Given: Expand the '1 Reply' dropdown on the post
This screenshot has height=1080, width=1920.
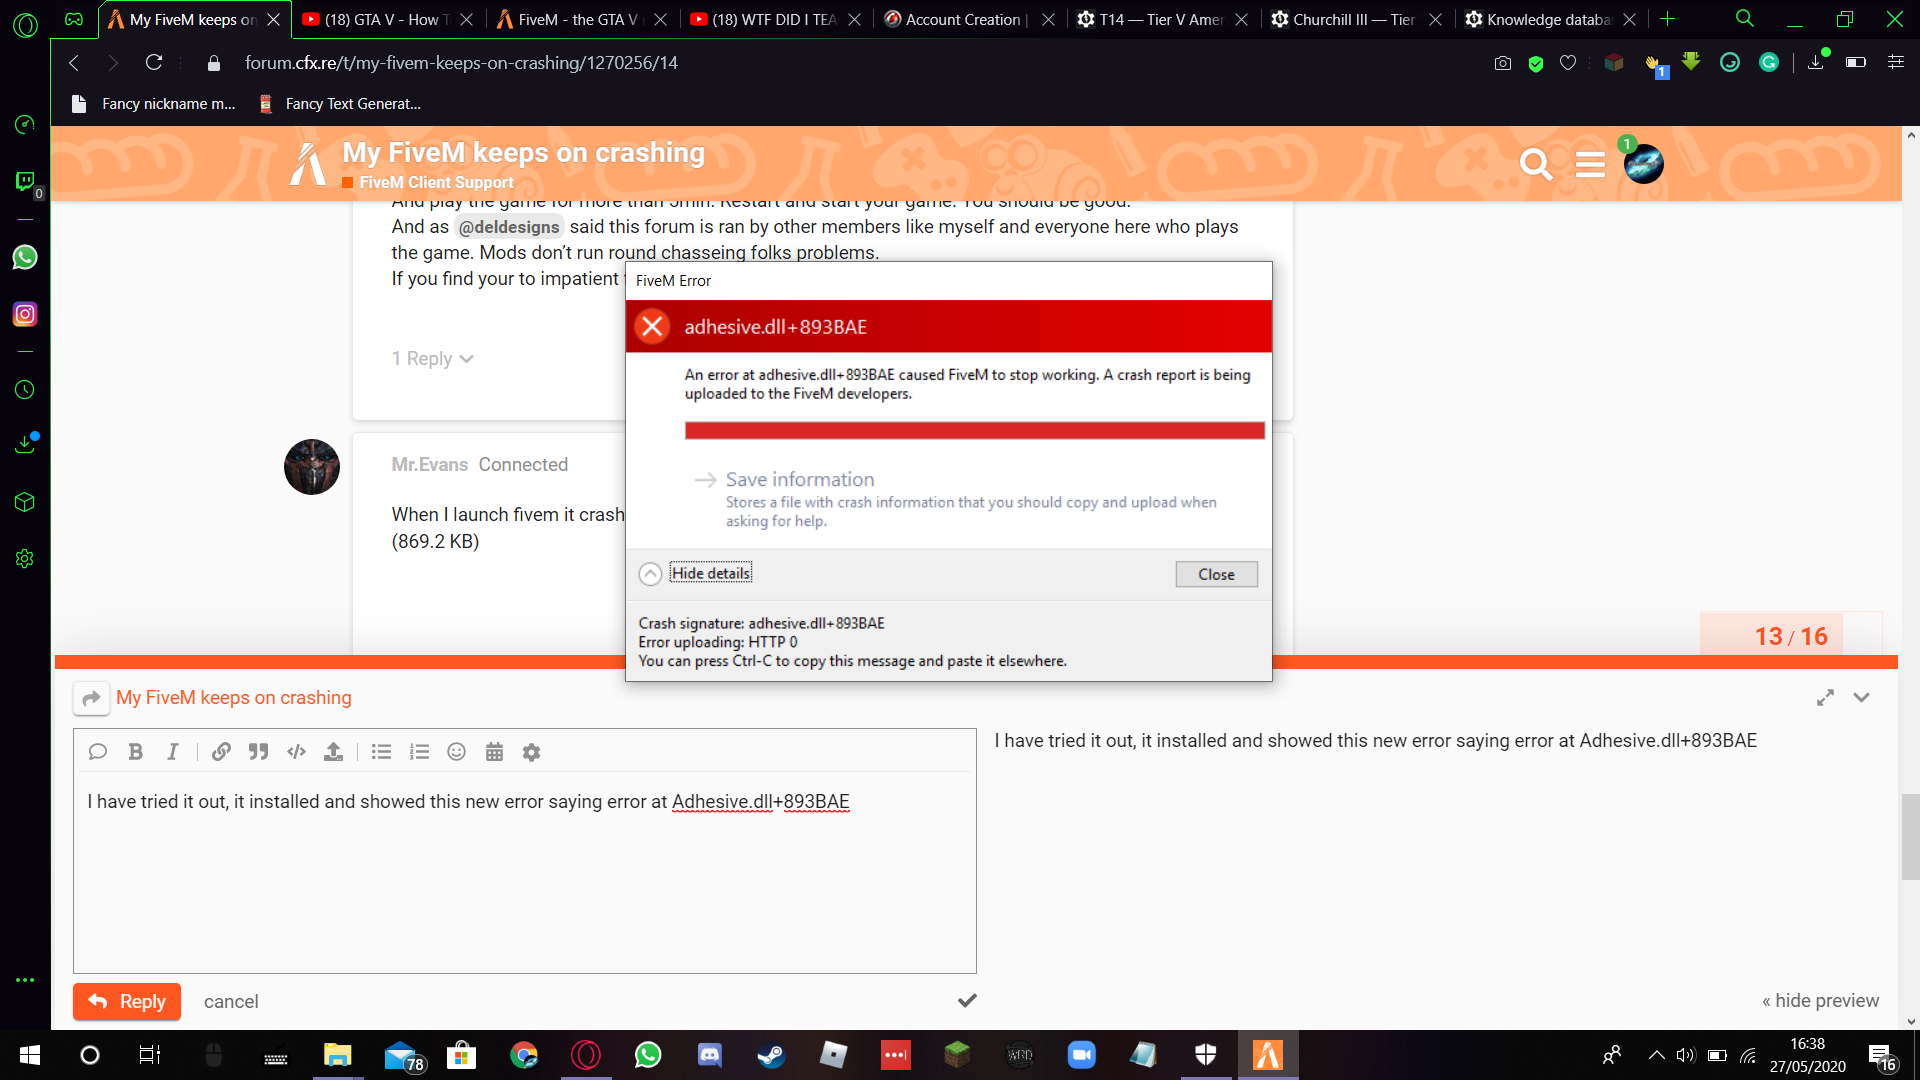Looking at the screenshot, I should tap(432, 358).
